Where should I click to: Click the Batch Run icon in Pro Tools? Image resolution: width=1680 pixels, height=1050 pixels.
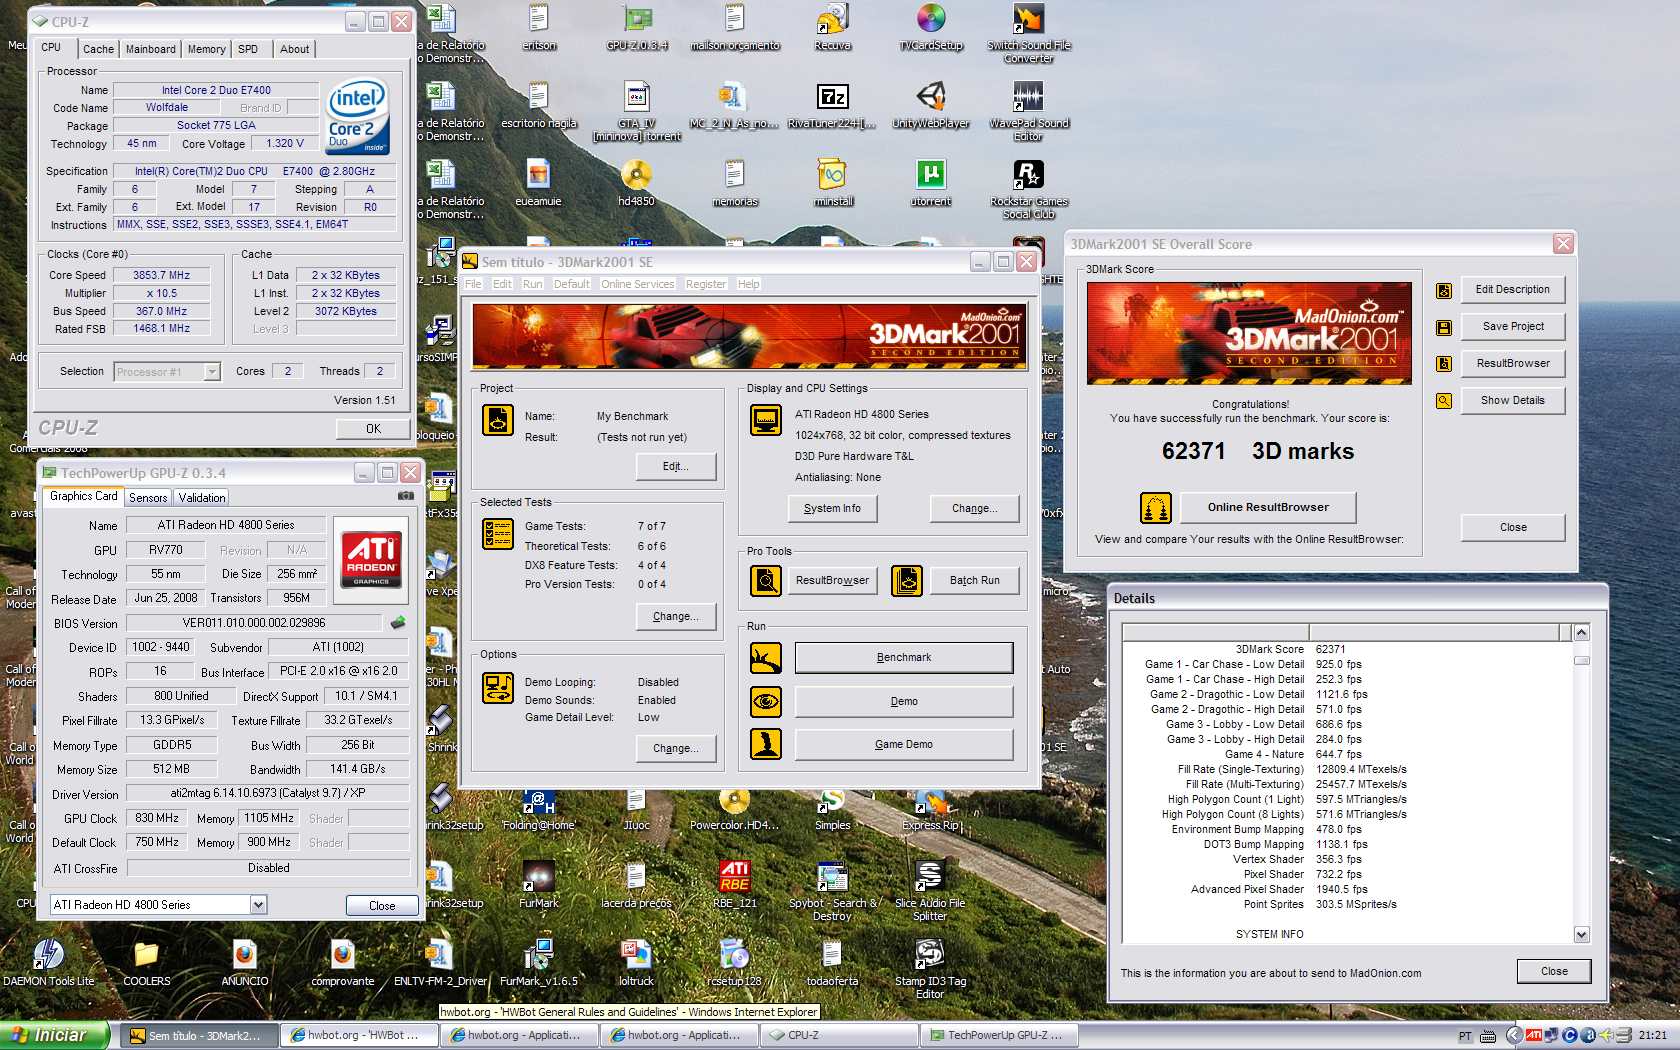point(906,580)
